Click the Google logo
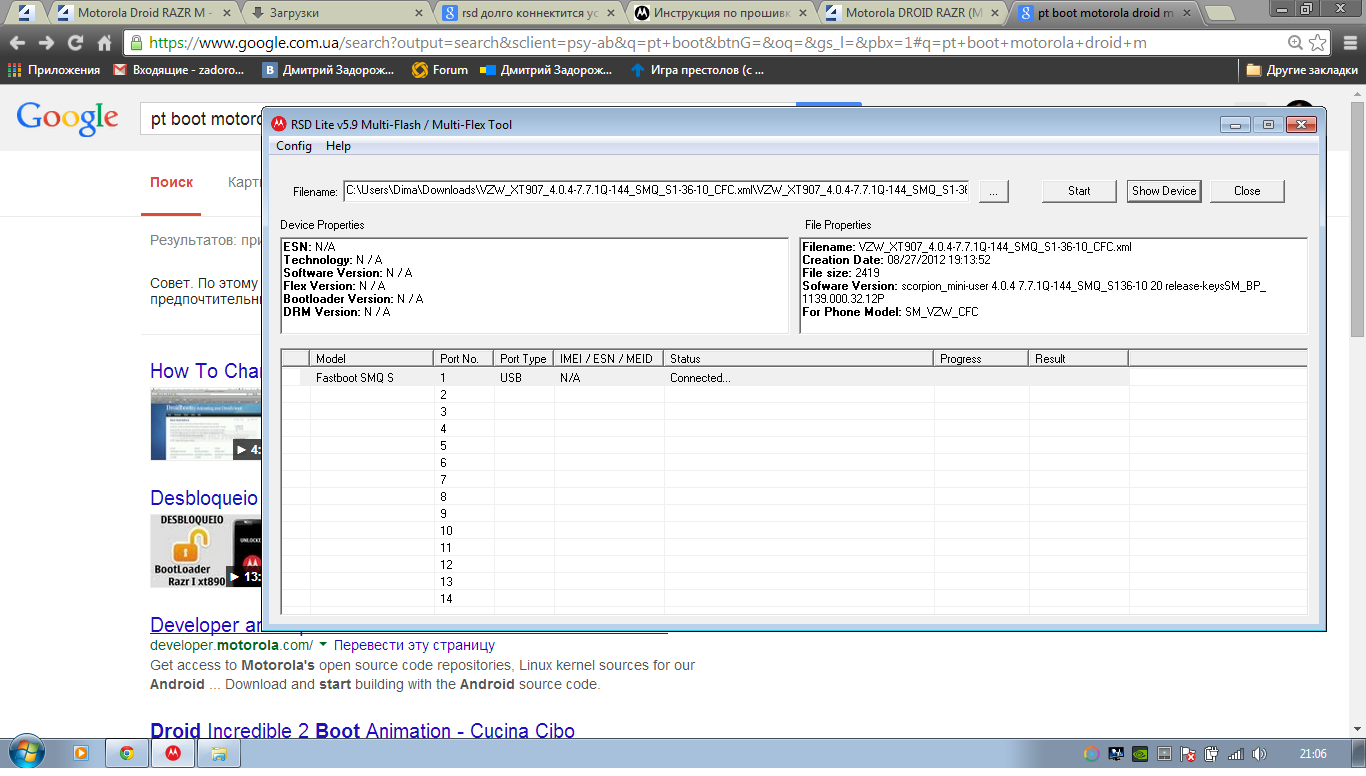Image resolution: width=1366 pixels, height=776 pixels. [67, 118]
